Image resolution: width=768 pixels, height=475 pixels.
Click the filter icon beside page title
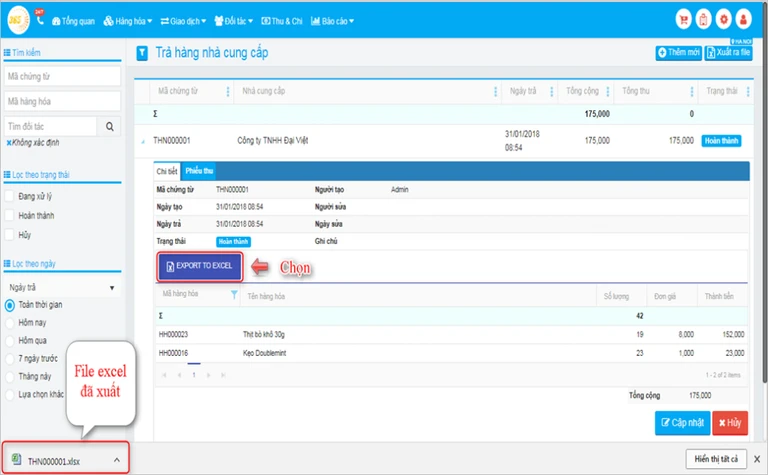(x=142, y=53)
